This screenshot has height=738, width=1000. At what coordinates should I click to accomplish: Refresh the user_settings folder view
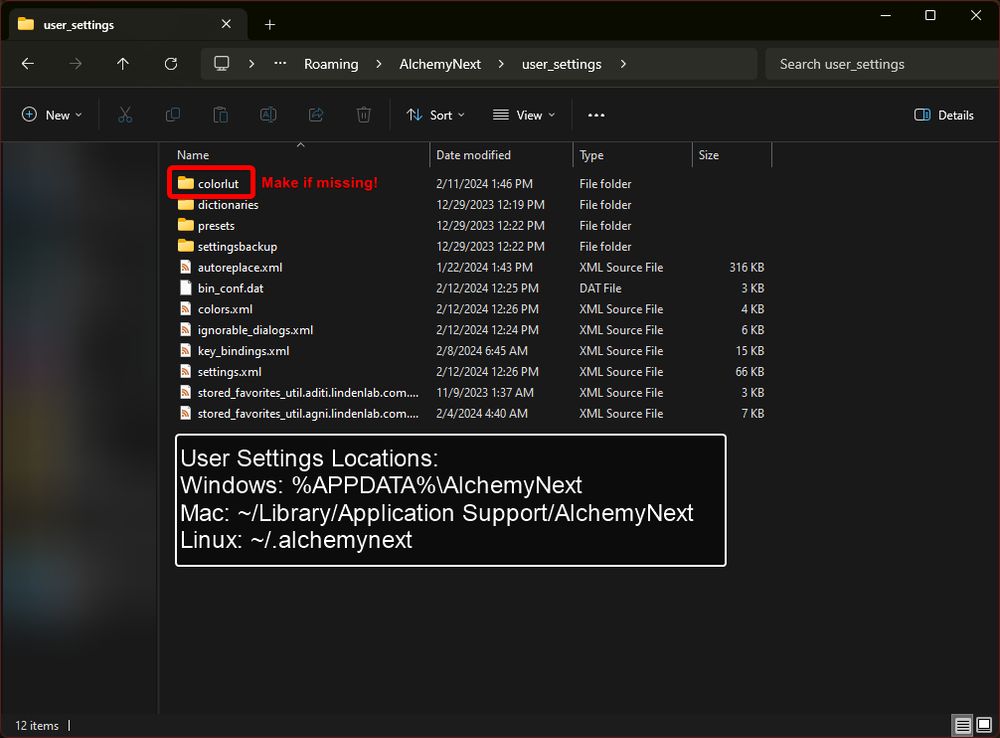[170, 64]
